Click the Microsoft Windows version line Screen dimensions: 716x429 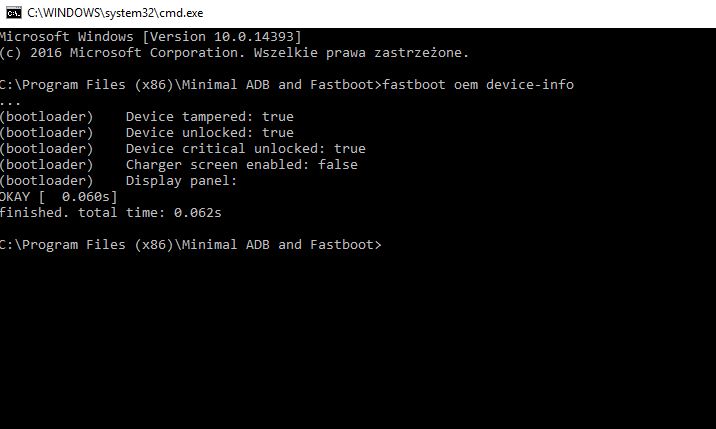(150, 36)
